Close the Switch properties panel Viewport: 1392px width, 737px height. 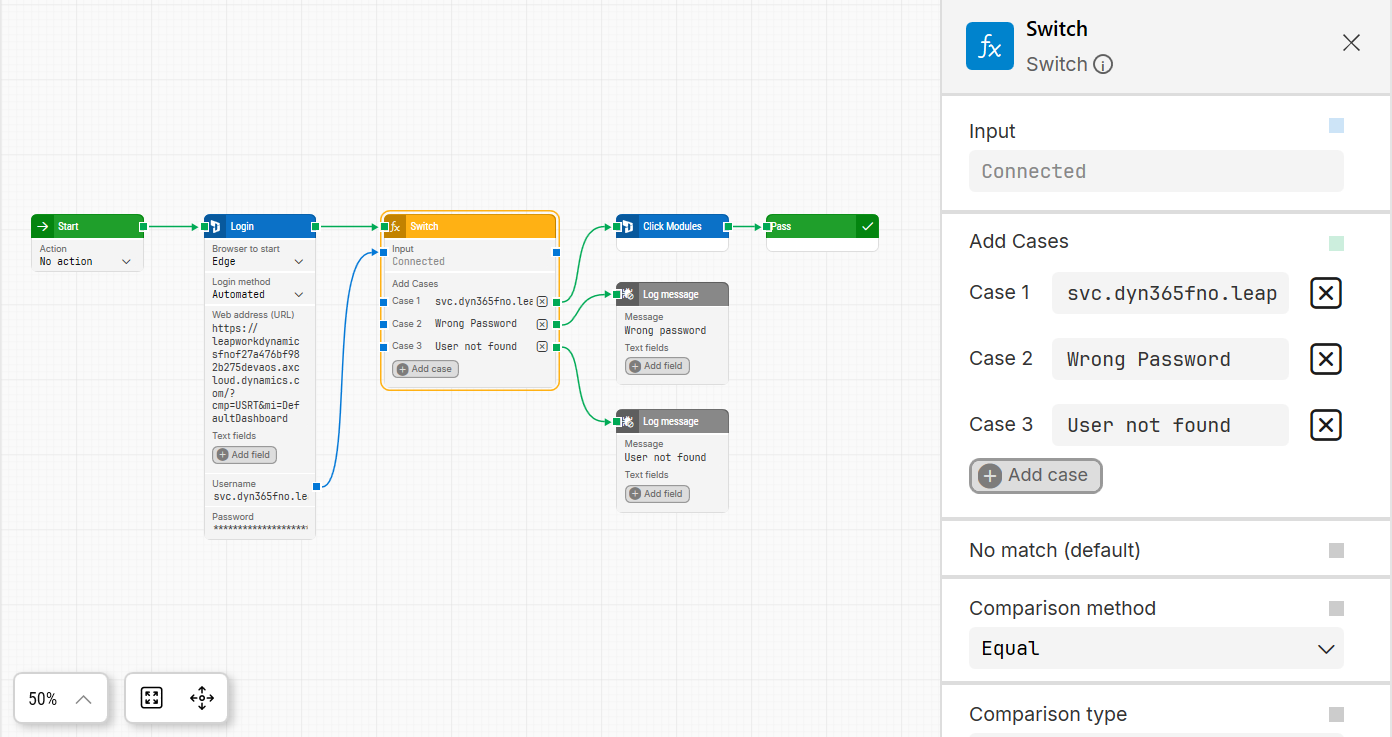pyautogui.click(x=1351, y=42)
